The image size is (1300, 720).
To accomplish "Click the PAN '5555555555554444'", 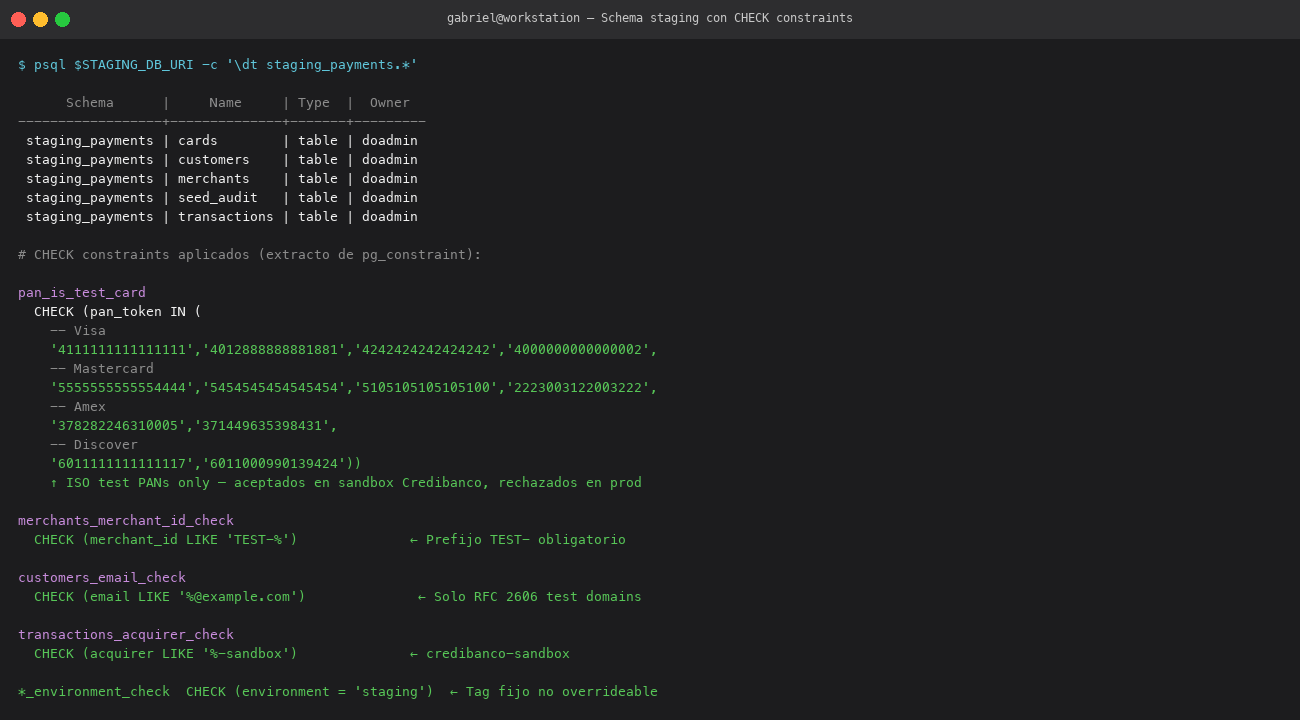I will coord(122,388).
